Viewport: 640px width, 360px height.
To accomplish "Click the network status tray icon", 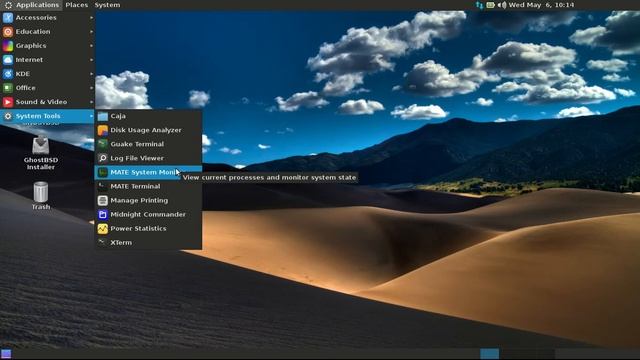I will 479,5.
